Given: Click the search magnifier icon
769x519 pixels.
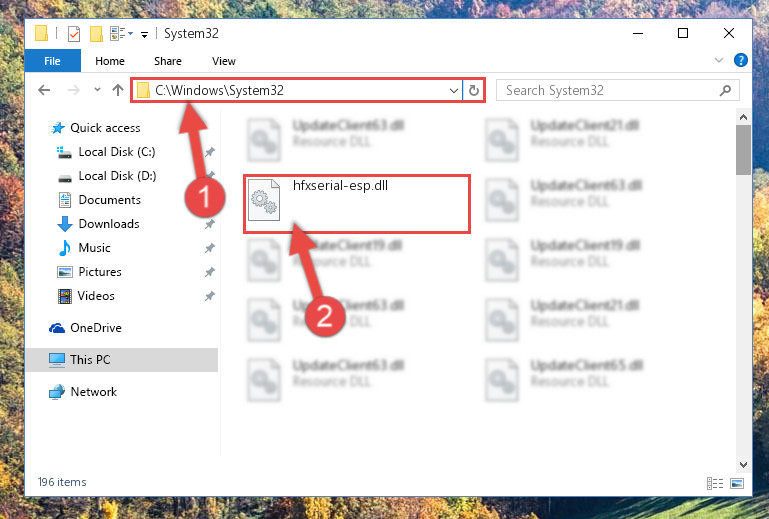Looking at the screenshot, I should click(725, 90).
